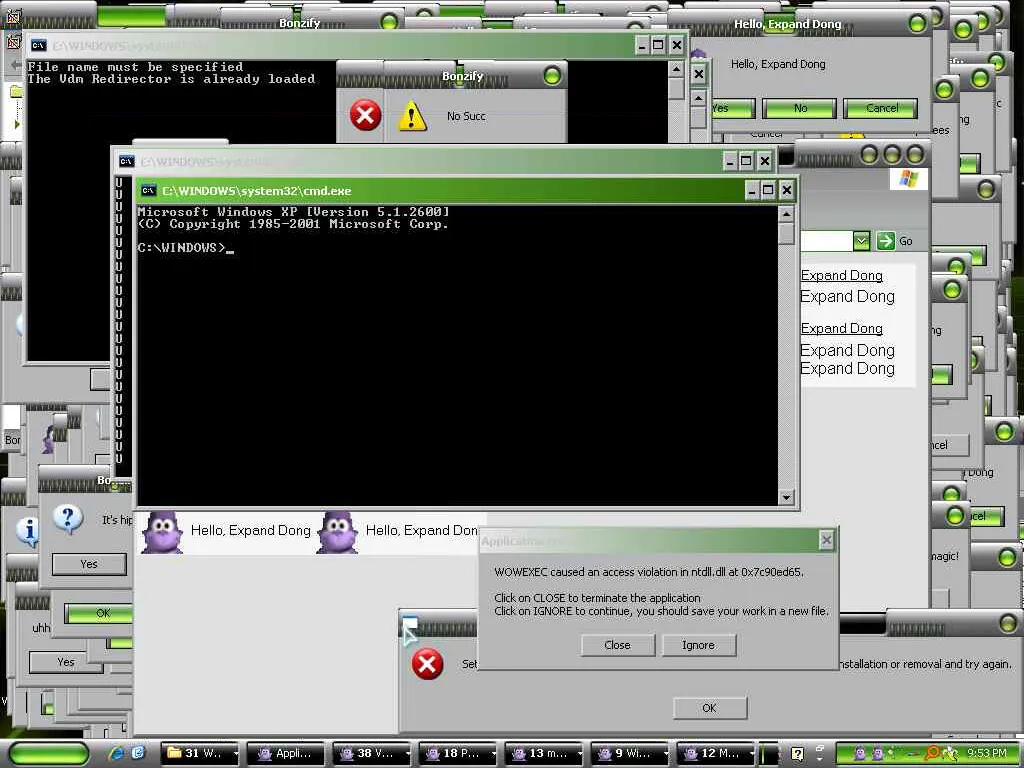Open the 31 W... folder taskbar group
This screenshot has height=768, width=1024.
tap(199, 753)
